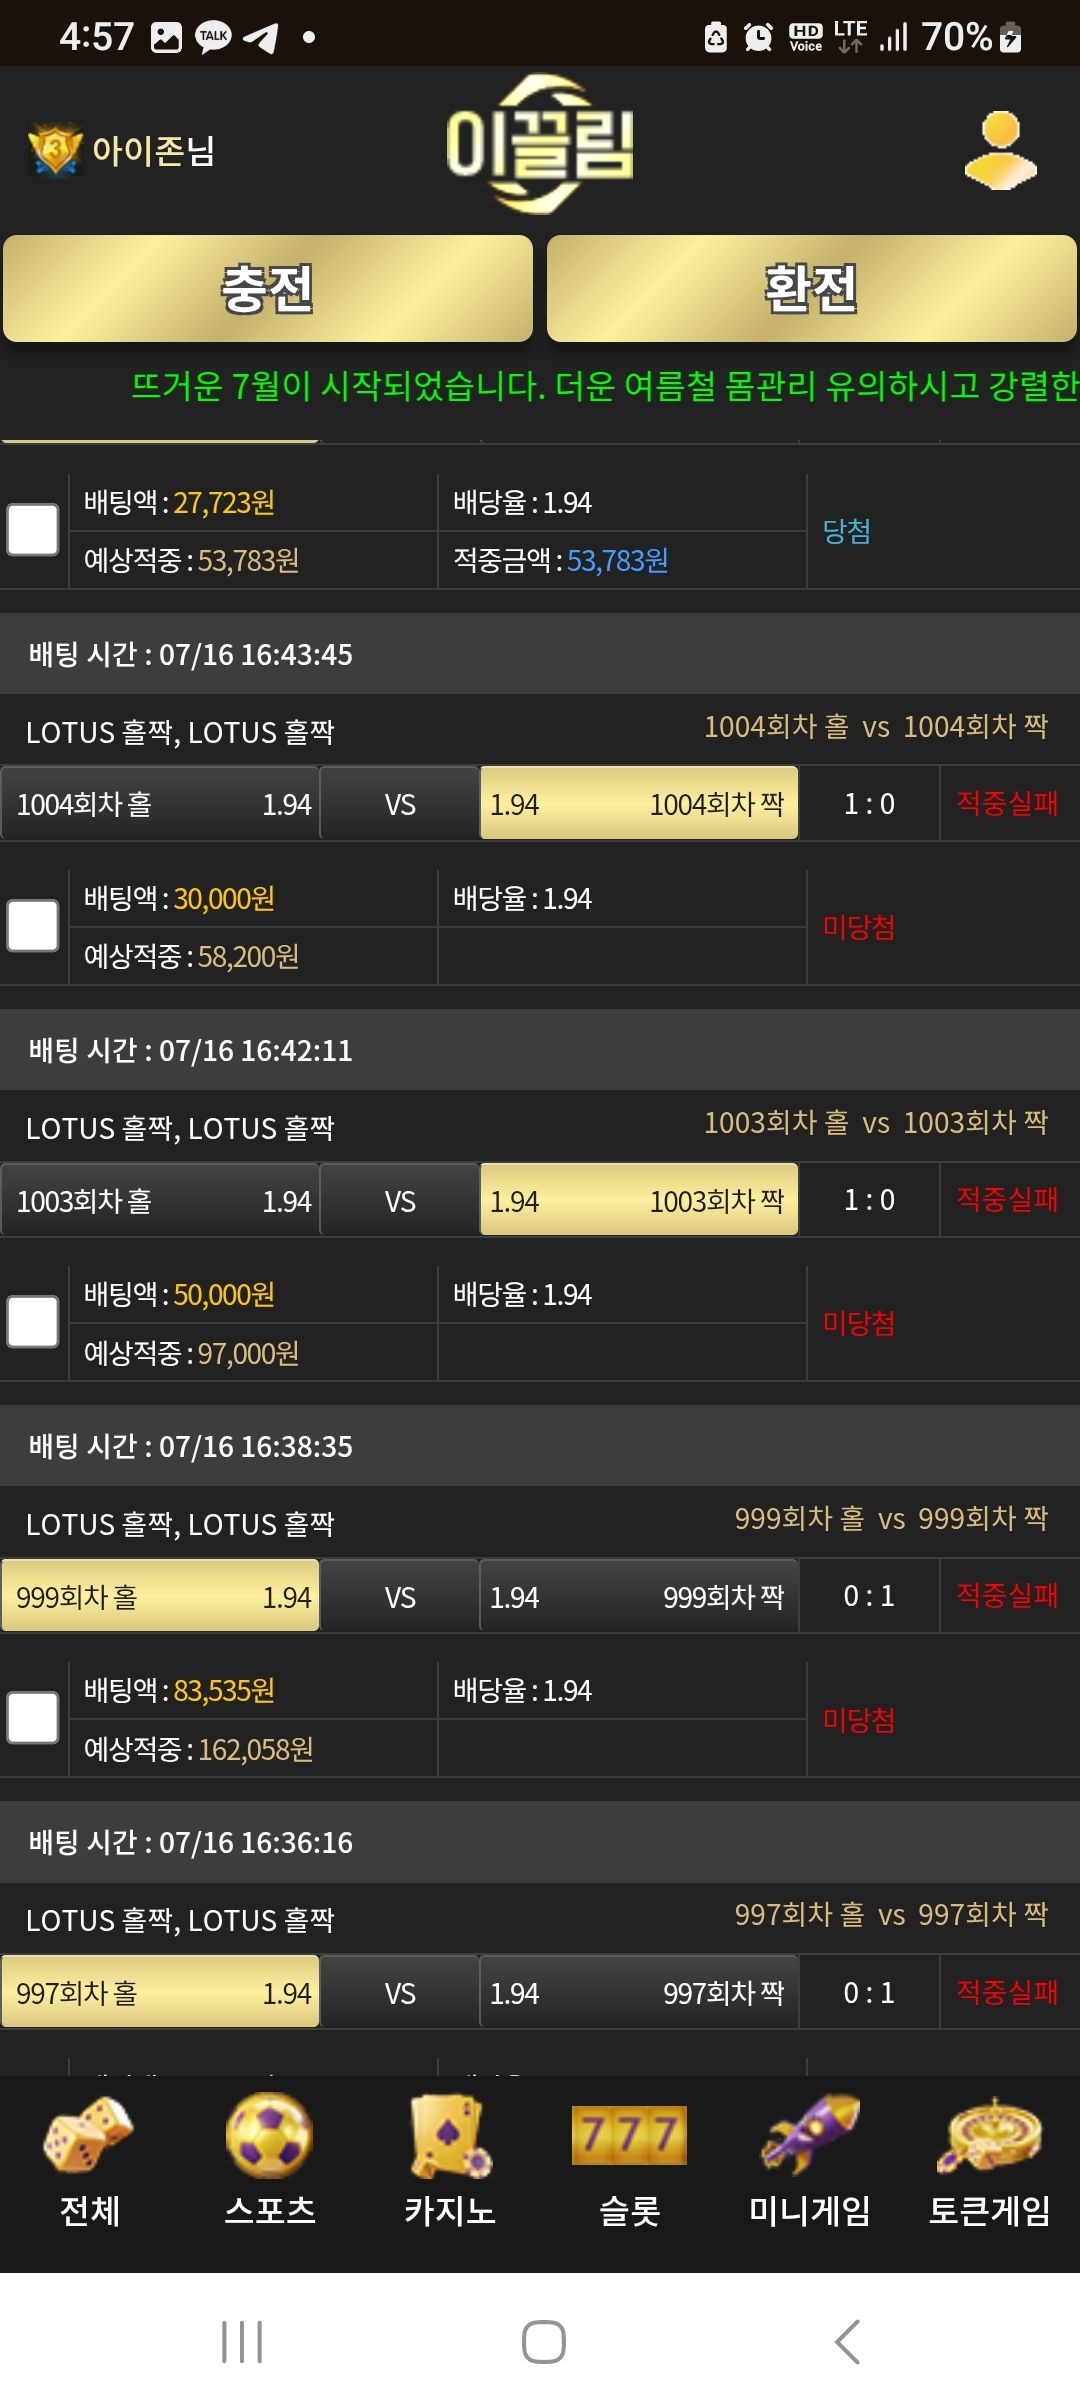Check the box for the 27,723원 bet
1080x2408 pixels.
(x=33, y=530)
